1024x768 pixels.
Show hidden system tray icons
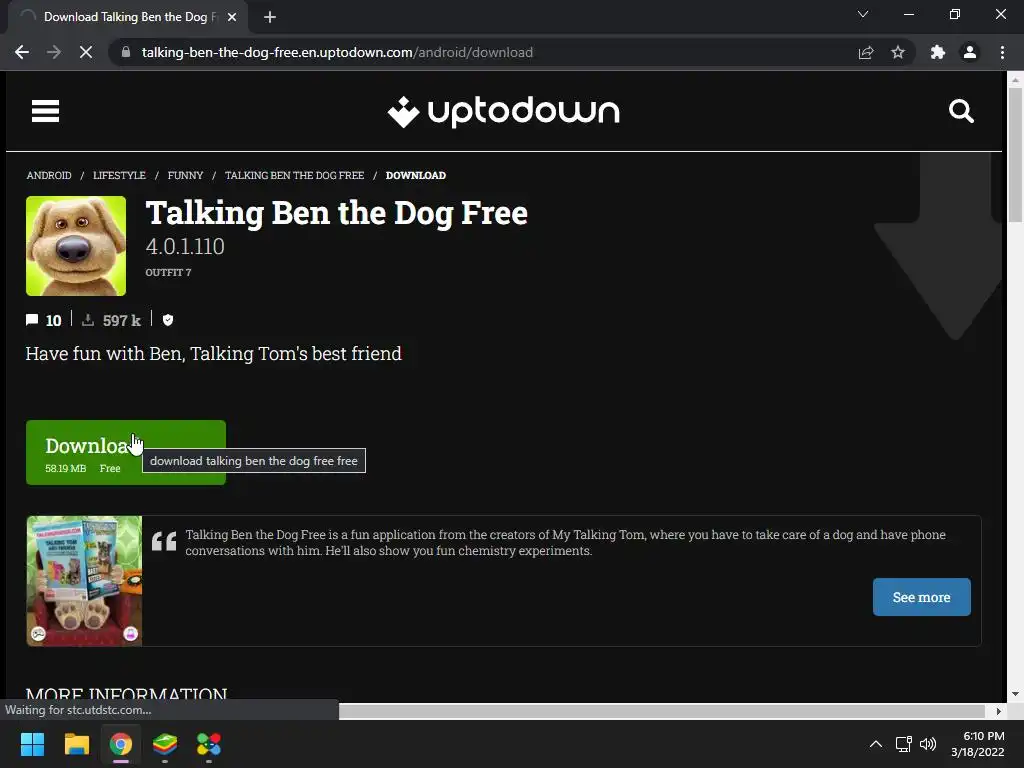[876, 744]
